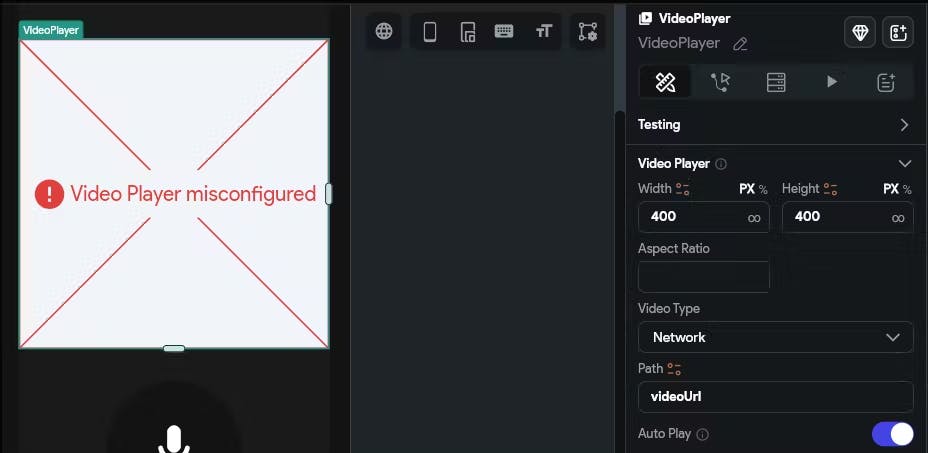Expand the Testing section
The height and width of the screenshot is (453, 928).
click(776, 125)
